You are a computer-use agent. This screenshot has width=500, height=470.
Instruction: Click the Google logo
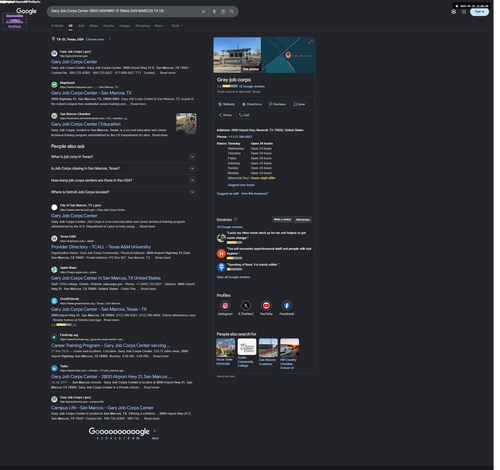coord(26,11)
